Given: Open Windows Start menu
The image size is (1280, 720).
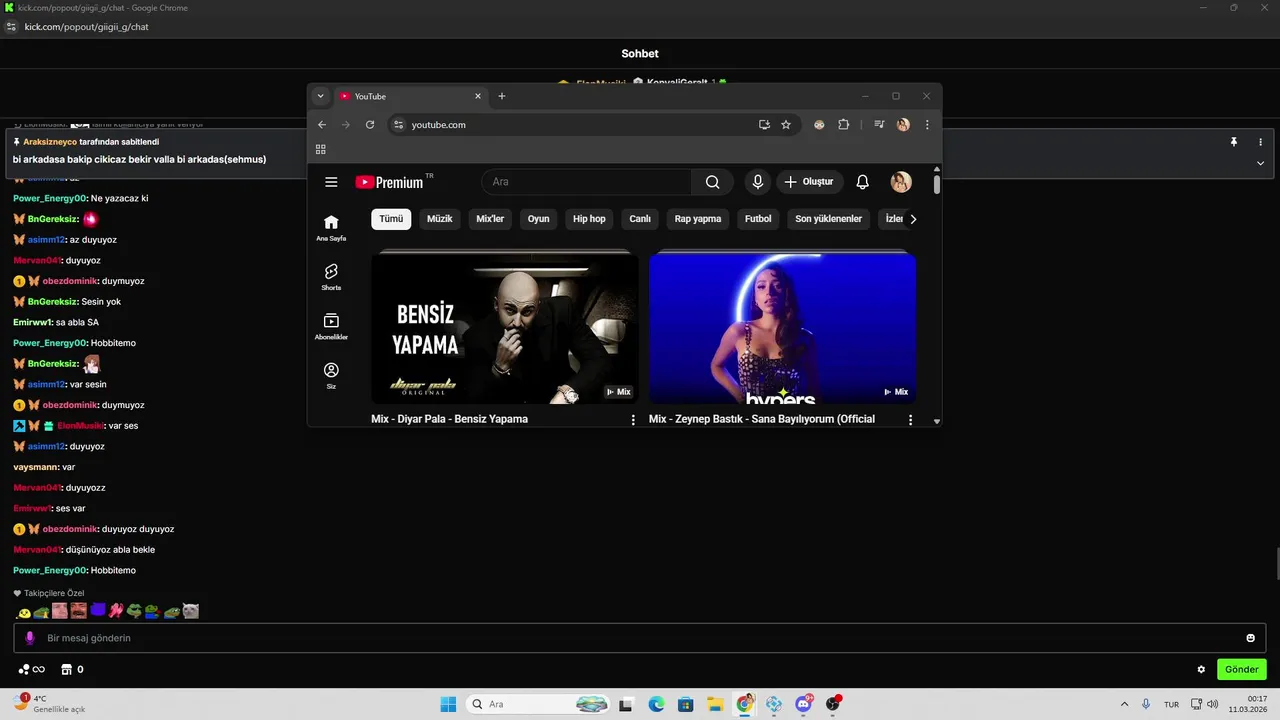Looking at the screenshot, I should (448, 704).
